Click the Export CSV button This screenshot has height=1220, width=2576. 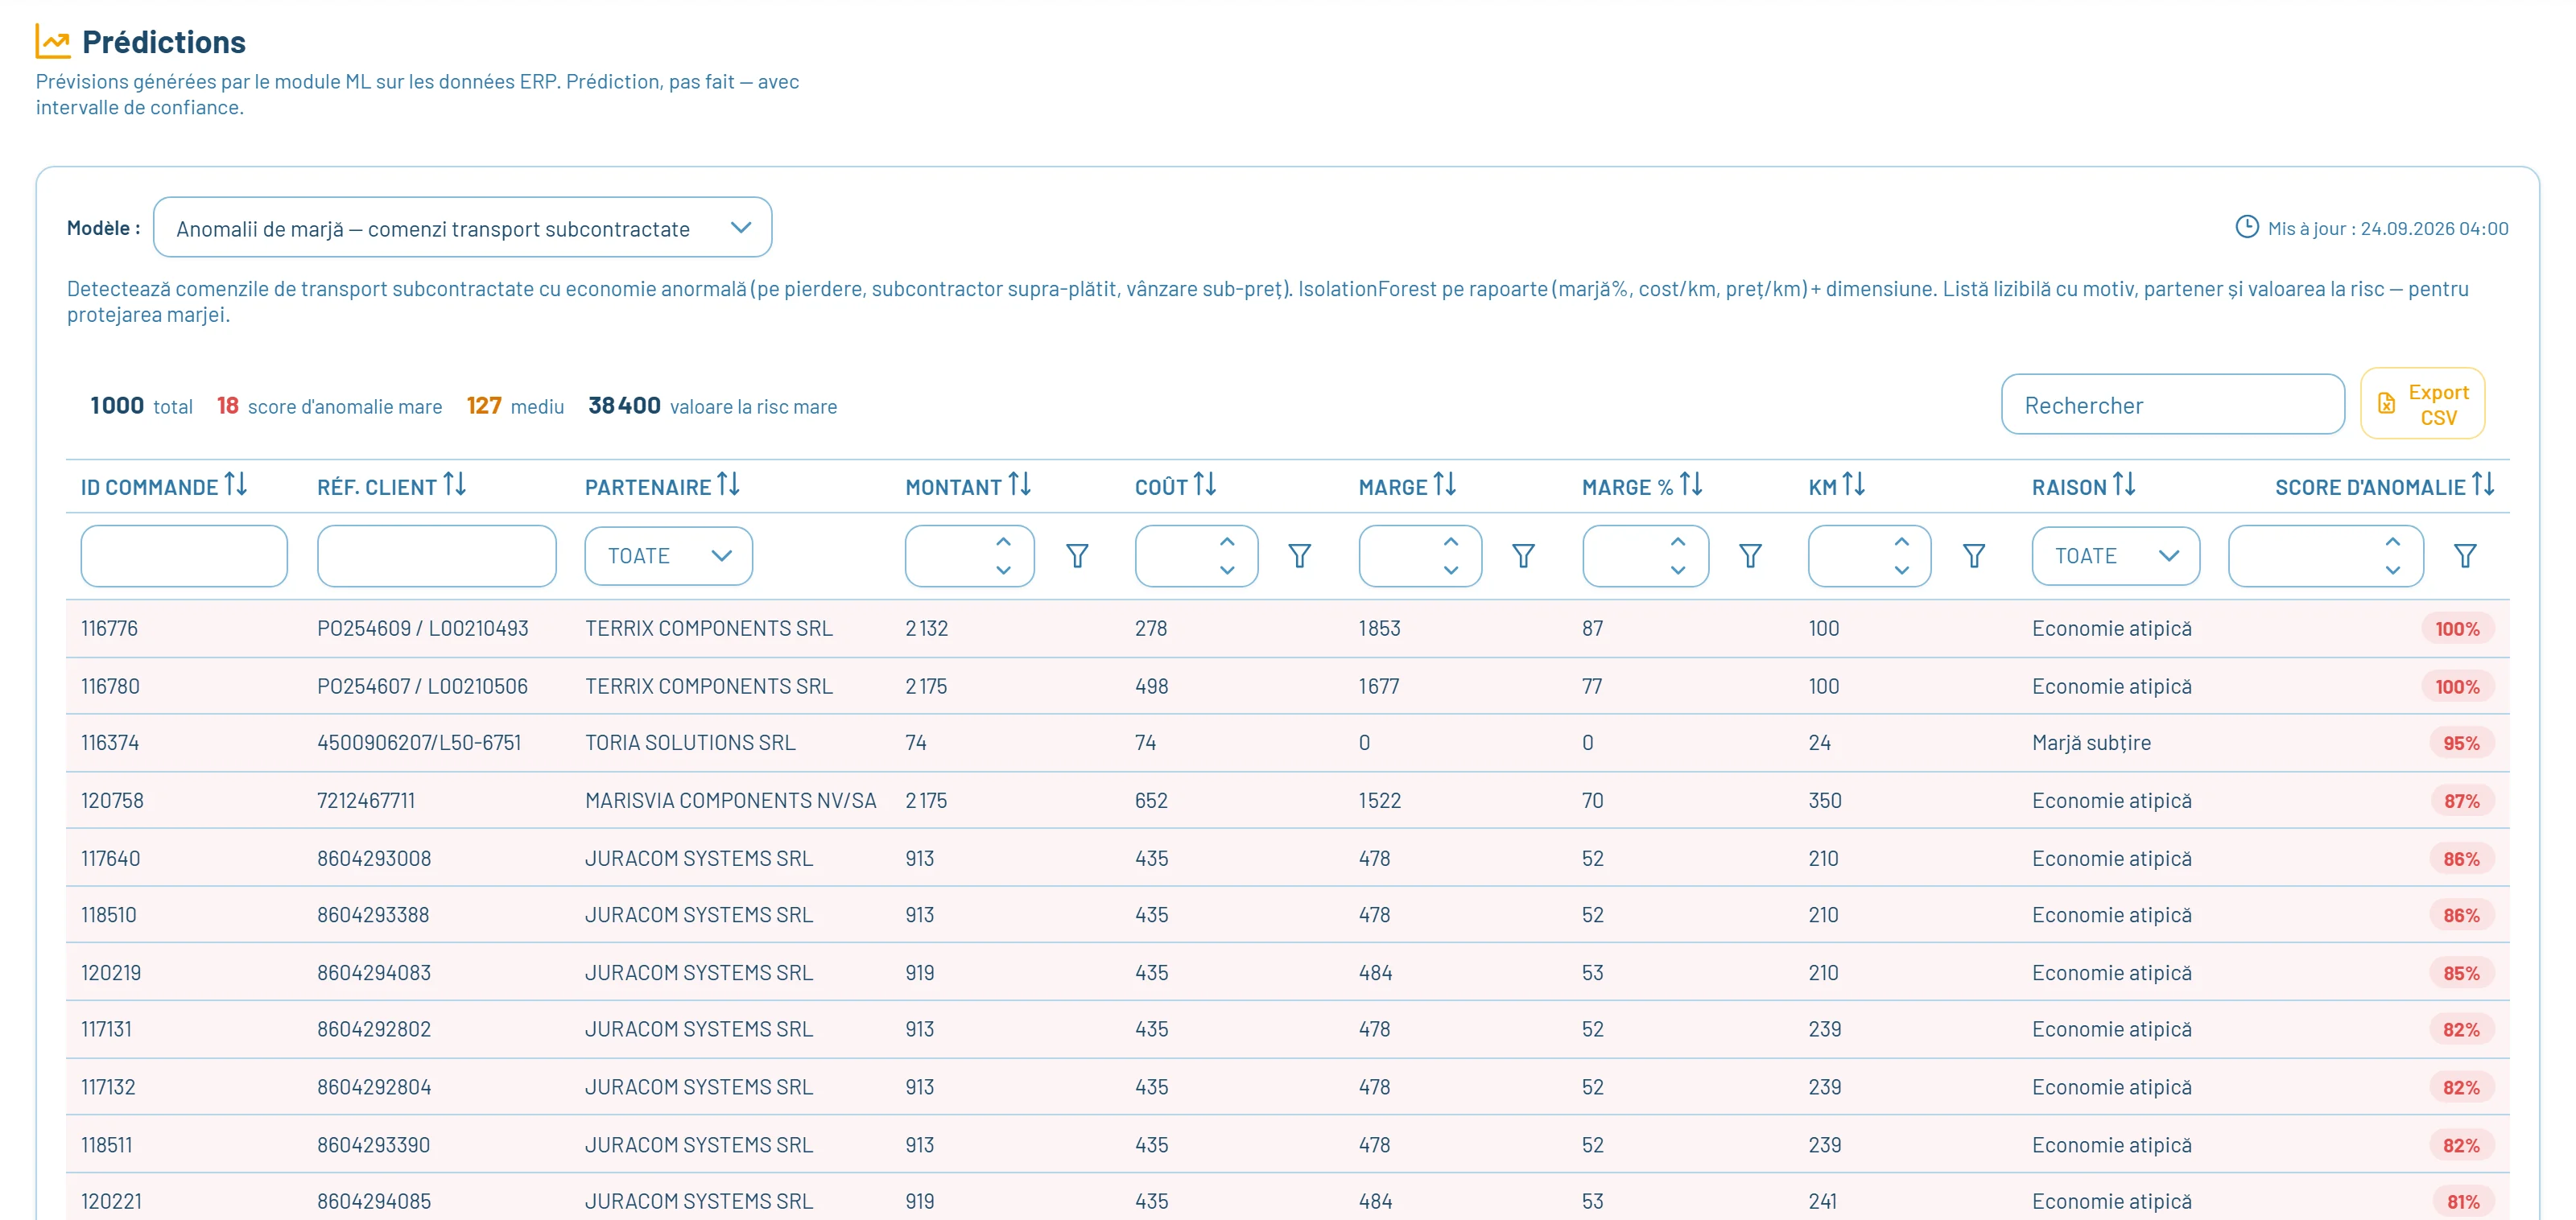2422,404
